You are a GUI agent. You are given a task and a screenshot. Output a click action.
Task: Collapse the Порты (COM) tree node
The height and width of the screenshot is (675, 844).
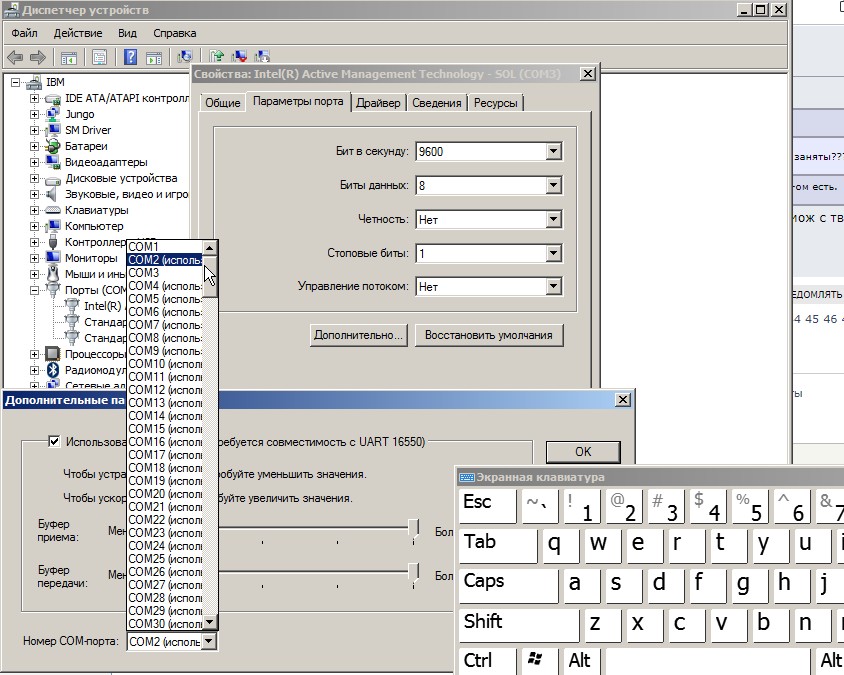(x=34, y=290)
